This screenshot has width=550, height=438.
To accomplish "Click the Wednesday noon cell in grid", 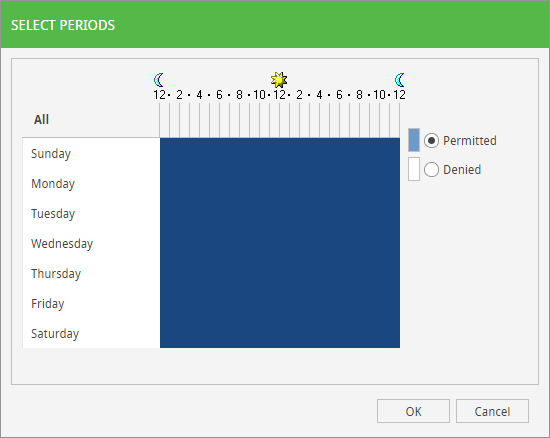I will tap(284, 243).
